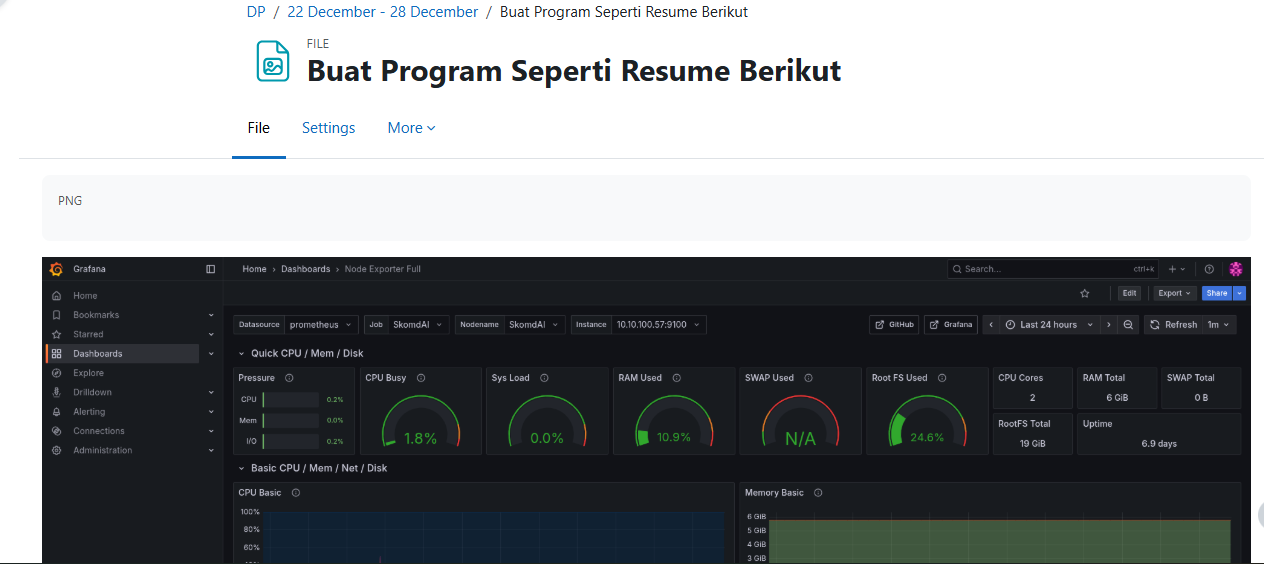Show CPU Busy panel info icon

point(421,378)
